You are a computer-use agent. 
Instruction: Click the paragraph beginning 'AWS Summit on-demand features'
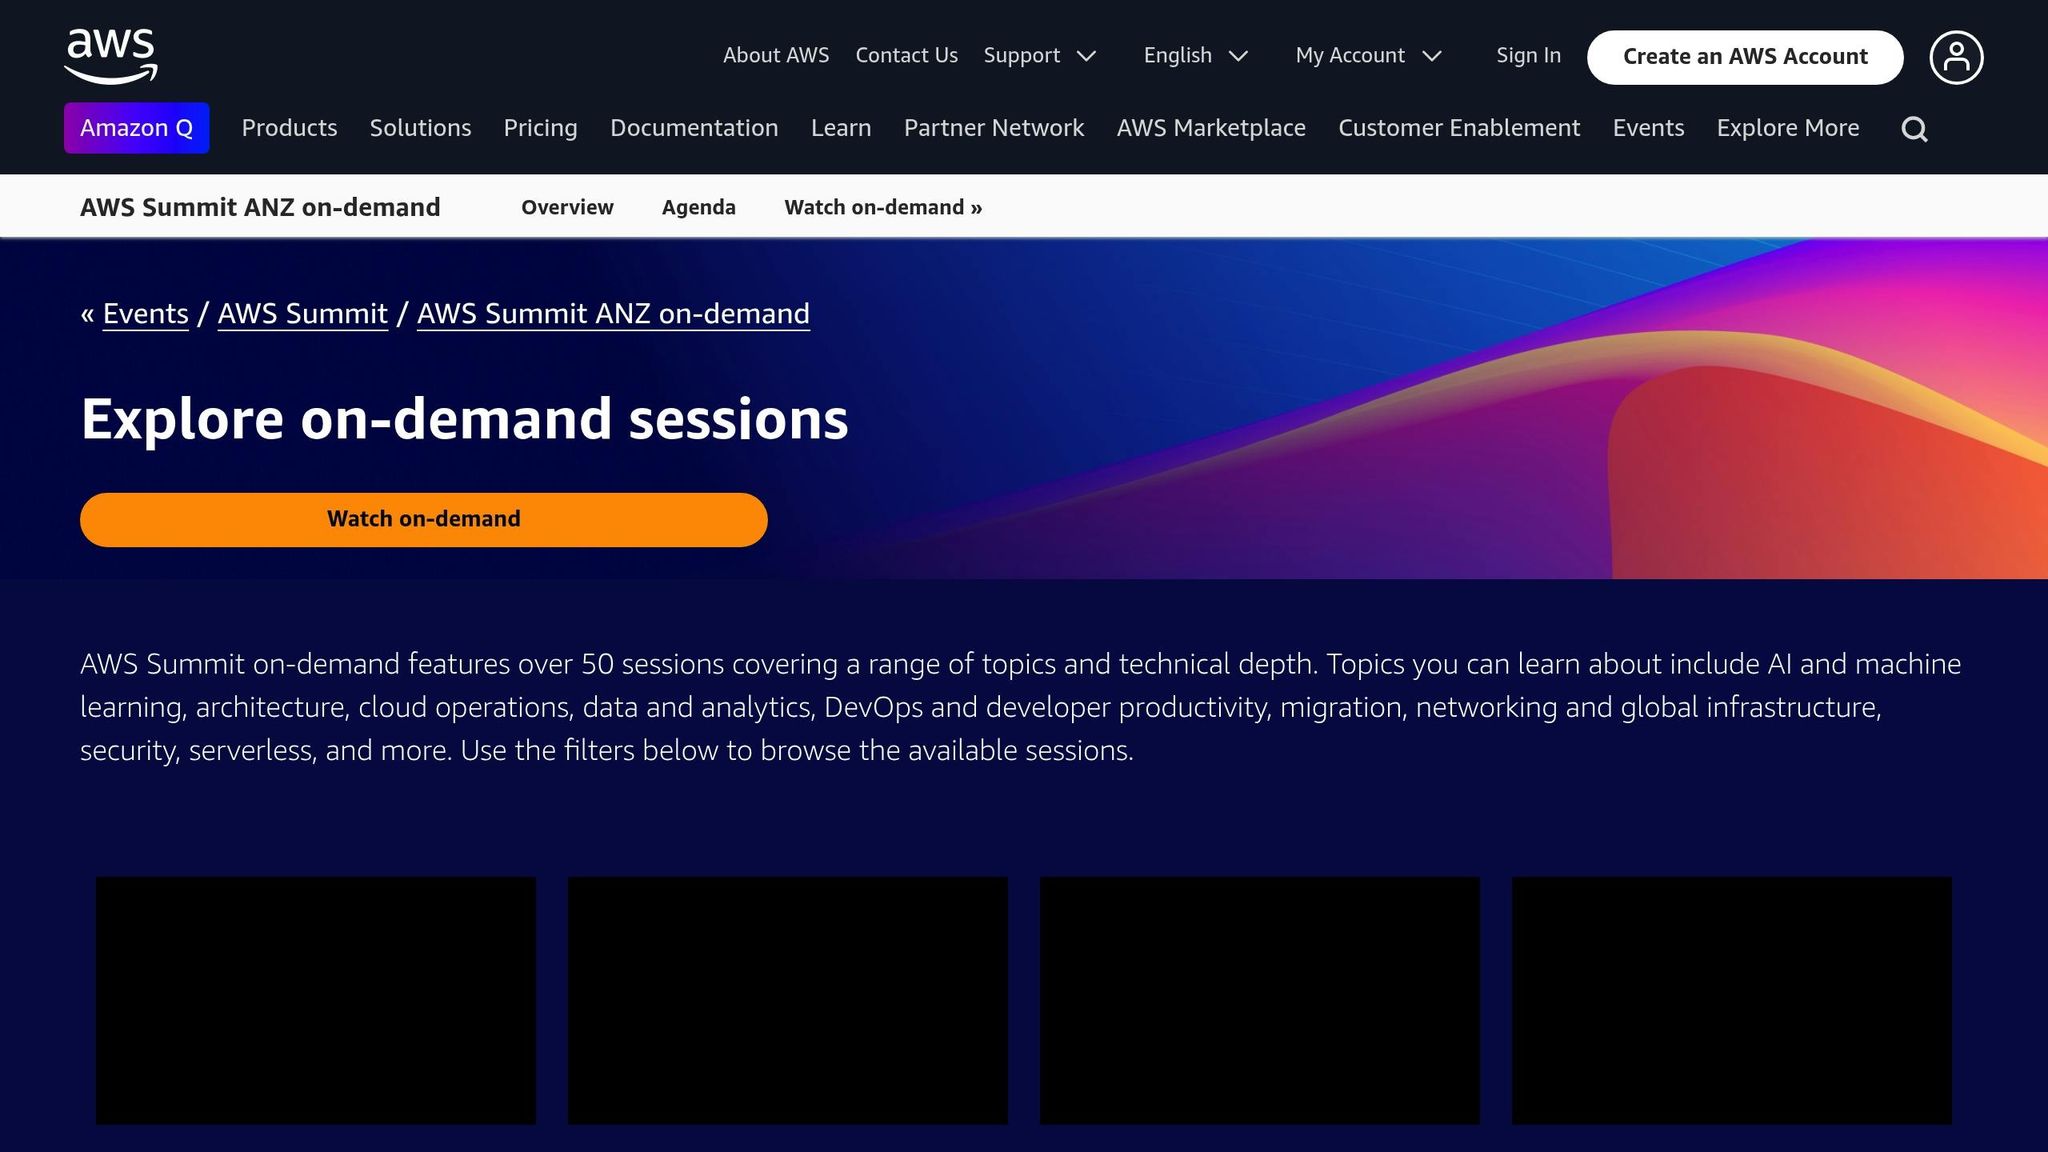tap(1020, 707)
